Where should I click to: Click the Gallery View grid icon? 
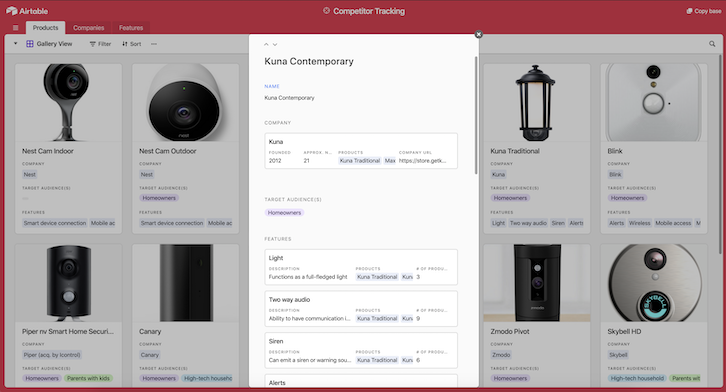30,44
